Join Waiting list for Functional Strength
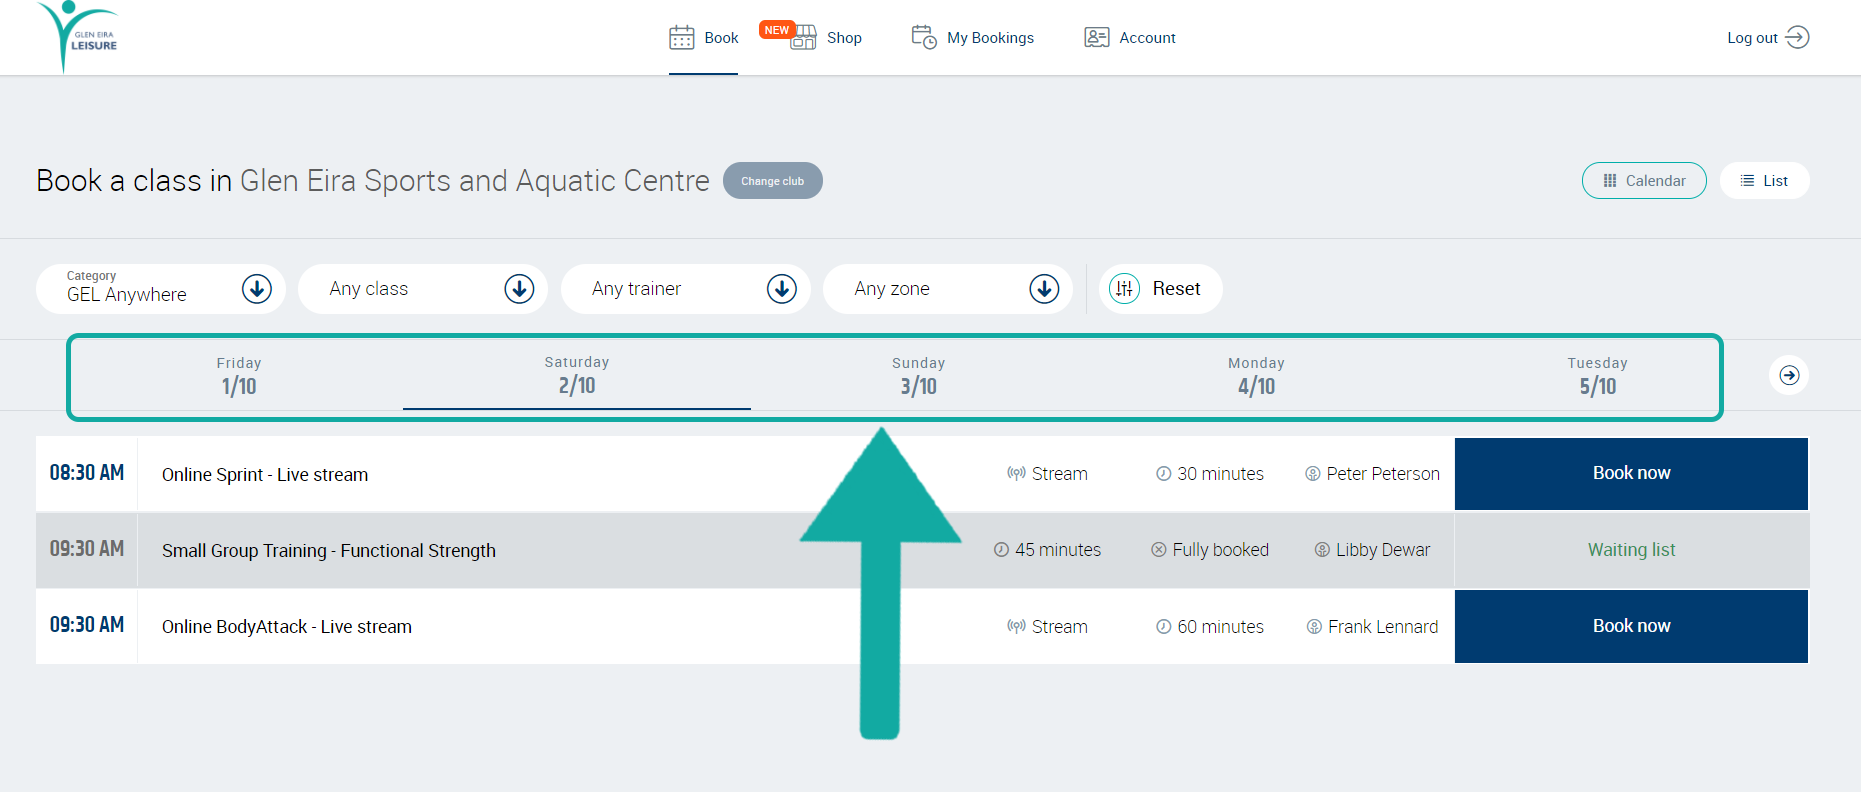Screen dimensions: 1861x792 click(1631, 550)
